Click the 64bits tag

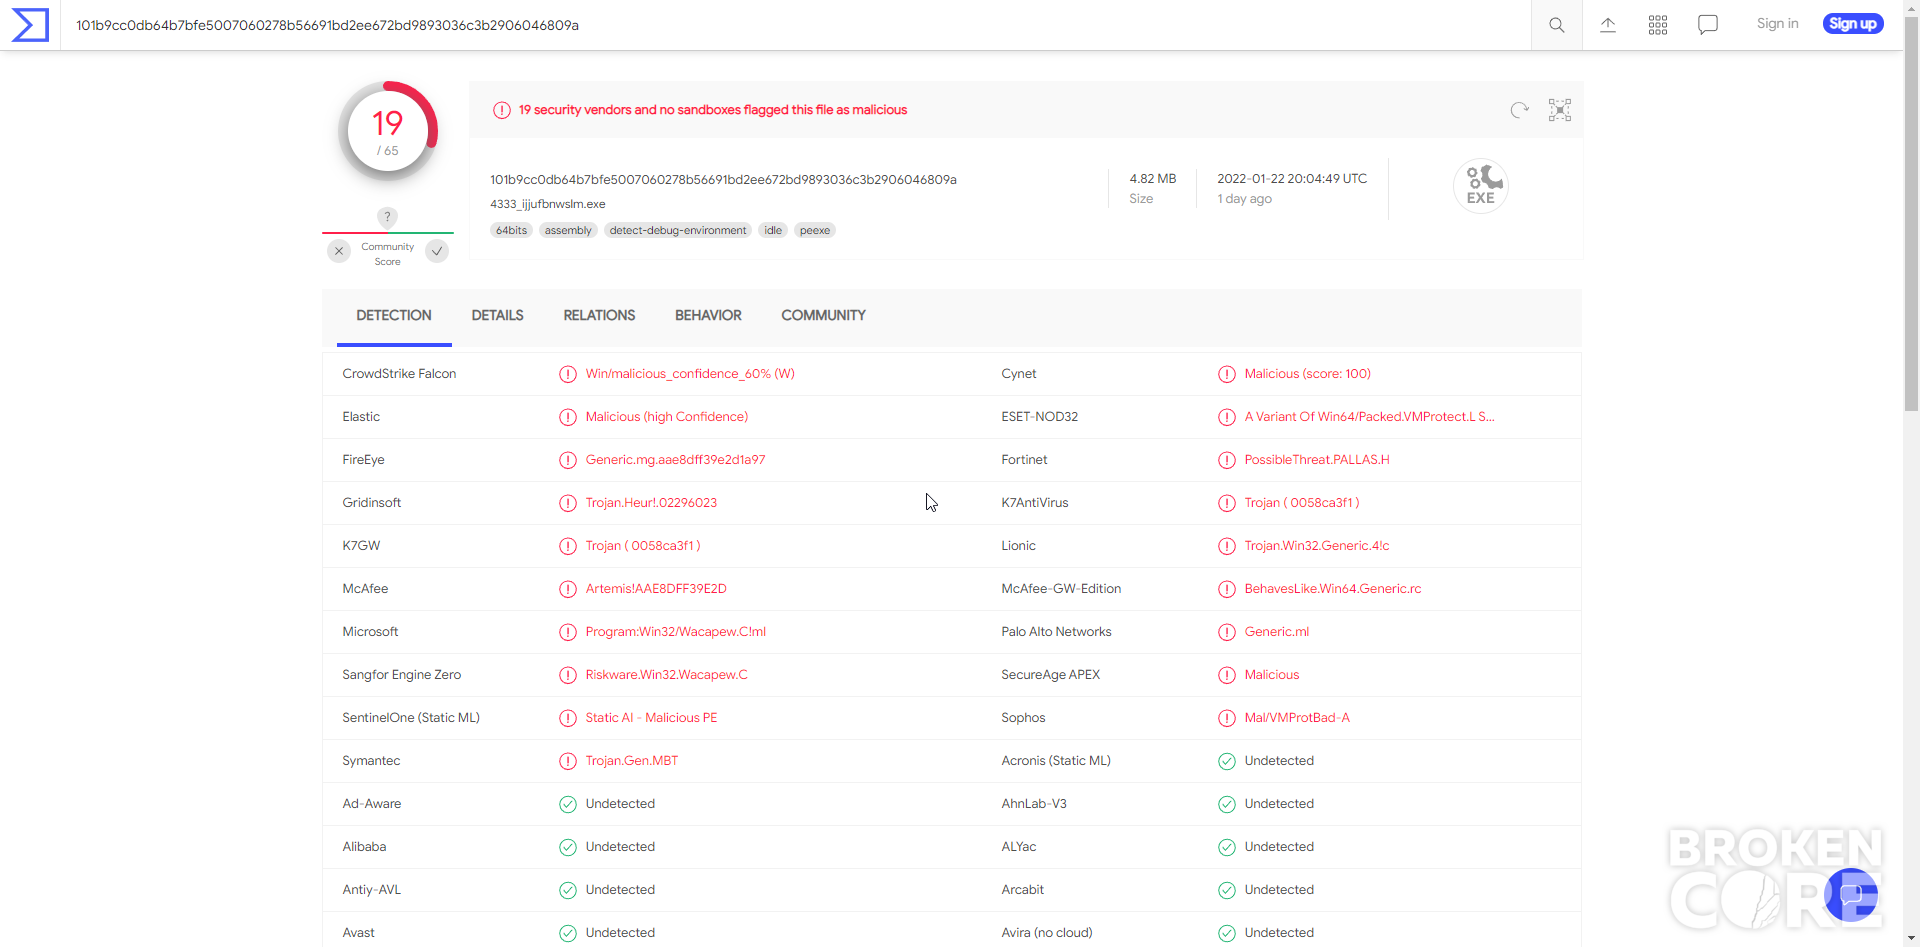point(511,230)
